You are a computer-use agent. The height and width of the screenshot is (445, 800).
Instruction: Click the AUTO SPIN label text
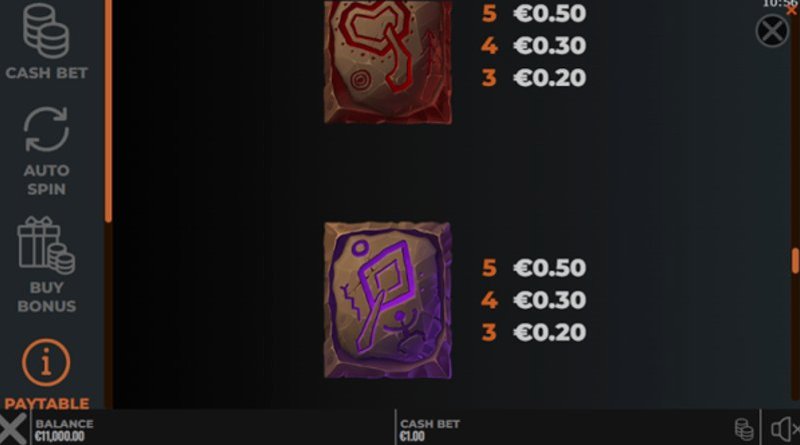(x=46, y=180)
